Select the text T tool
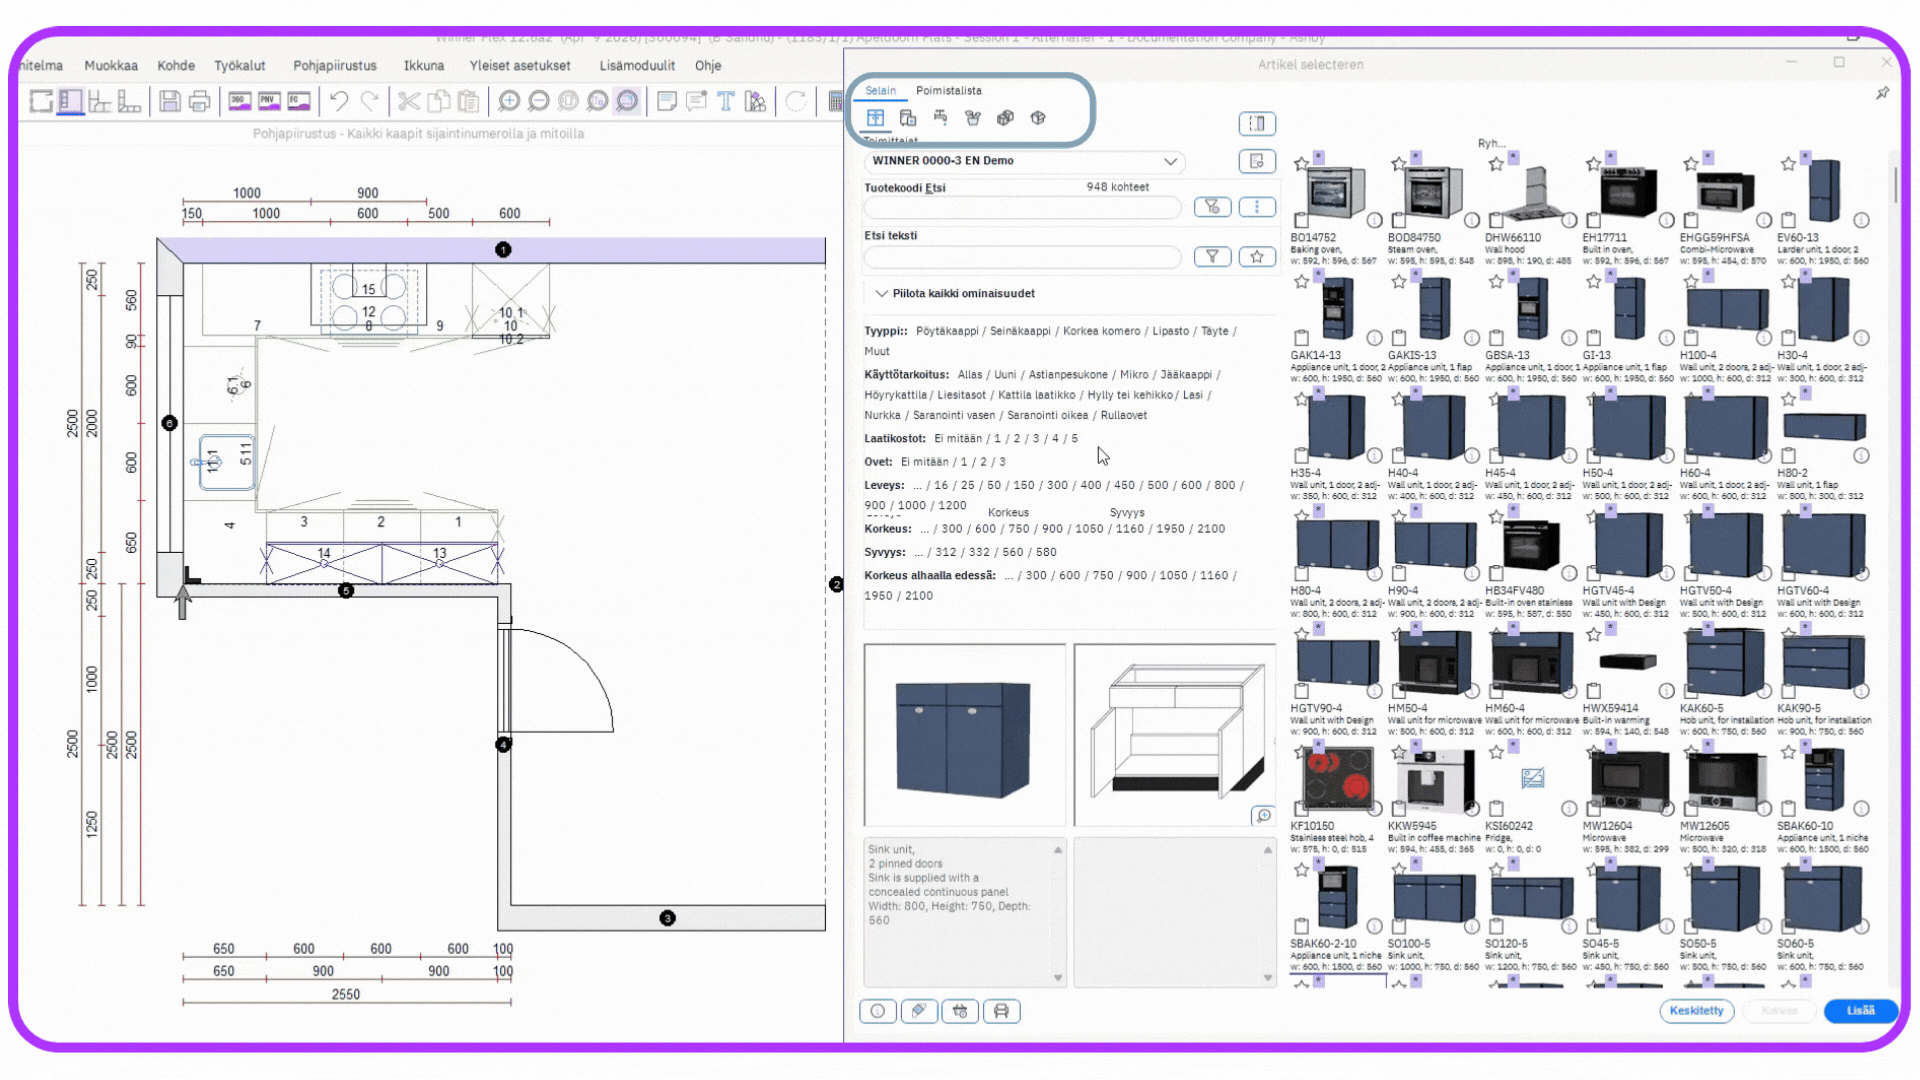 tap(726, 101)
